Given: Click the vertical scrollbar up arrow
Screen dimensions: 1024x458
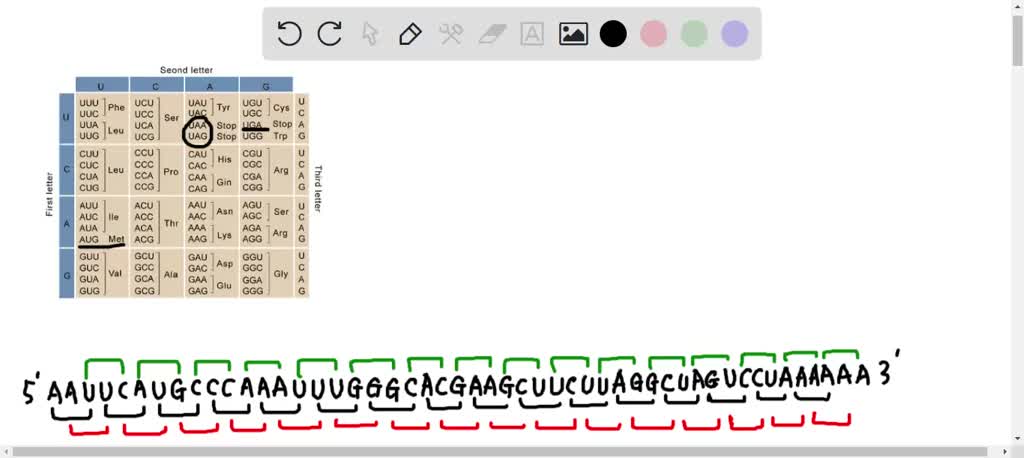Looking at the screenshot, I should click(1017, 5).
